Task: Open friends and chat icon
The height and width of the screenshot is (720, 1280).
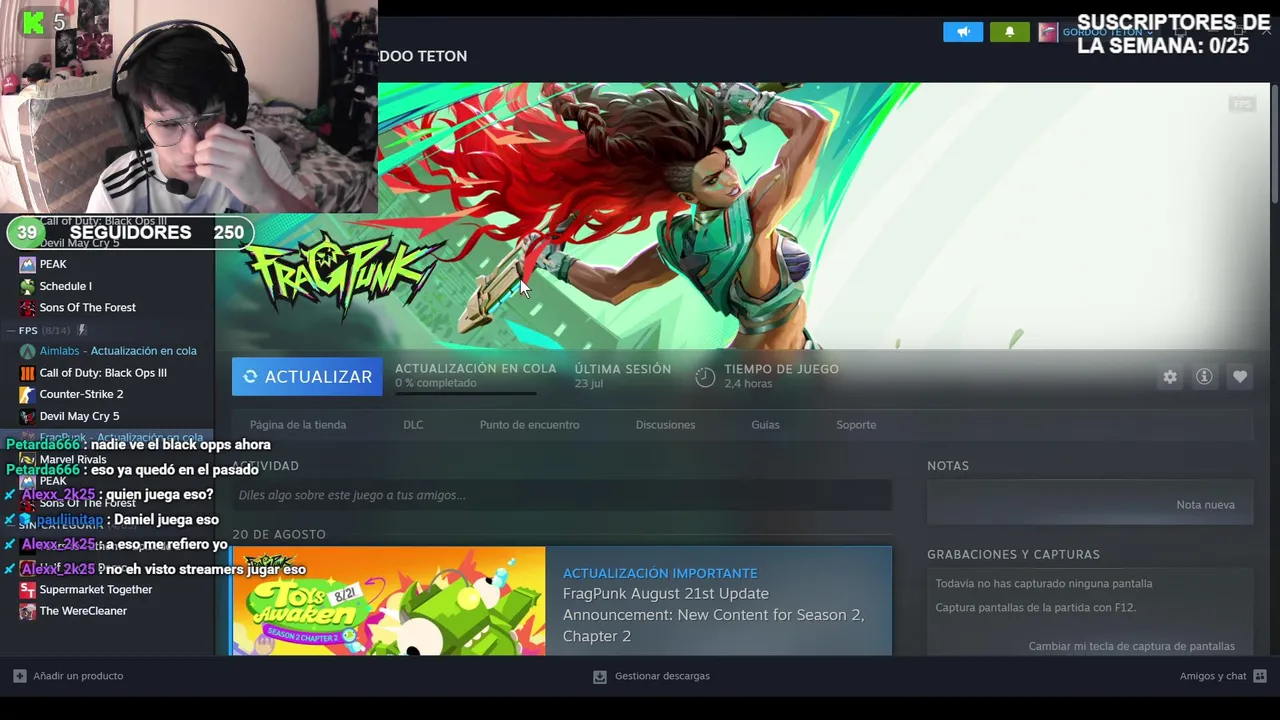Action: point(1260,676)
